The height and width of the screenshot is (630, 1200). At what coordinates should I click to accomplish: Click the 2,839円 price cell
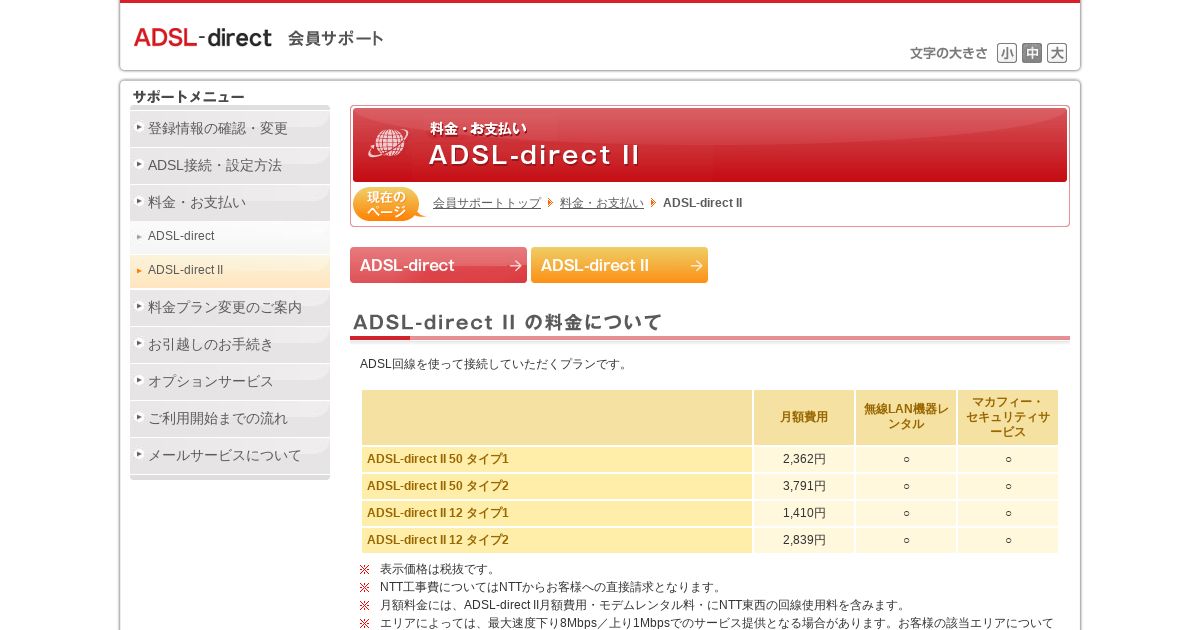pos(804,540)
